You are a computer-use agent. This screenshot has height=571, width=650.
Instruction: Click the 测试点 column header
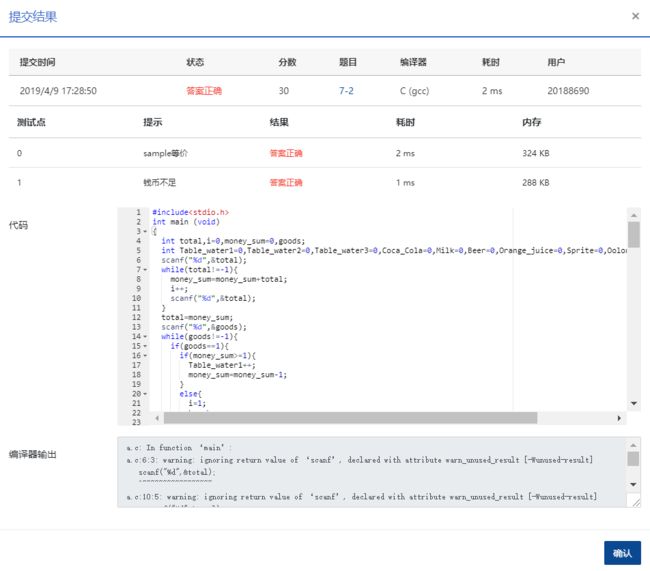(x=31, y=122)
